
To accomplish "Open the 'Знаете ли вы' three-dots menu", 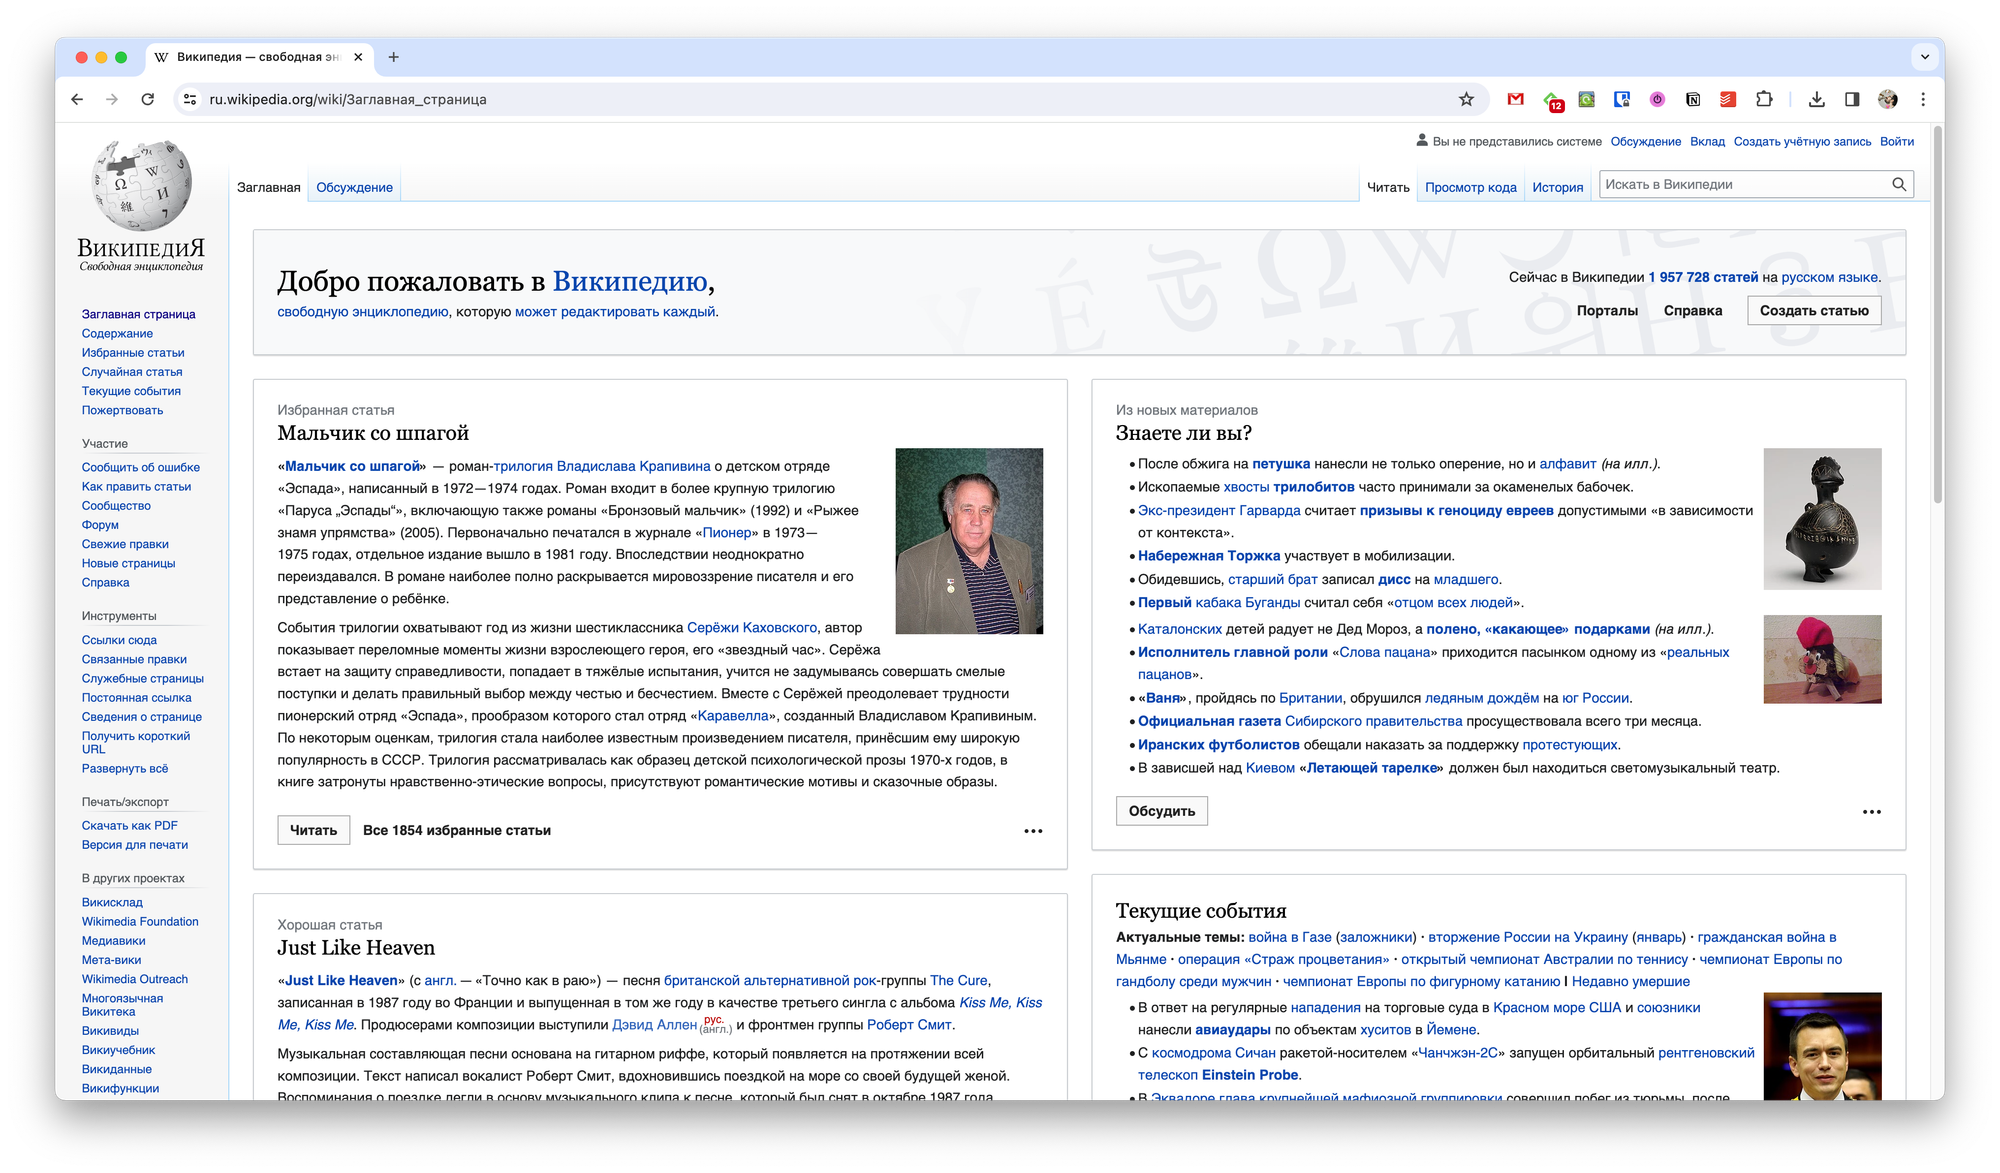I will 1872,812.
